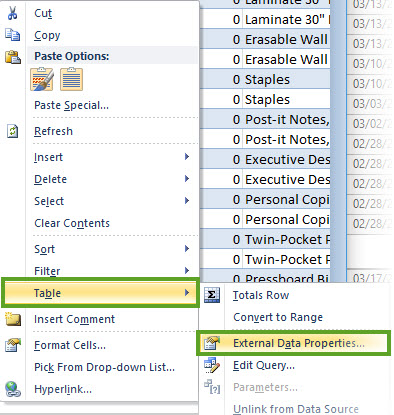Click the Insert Comment note icon
The width and height of the screenshot is (394, 415).
coord(13,319)
